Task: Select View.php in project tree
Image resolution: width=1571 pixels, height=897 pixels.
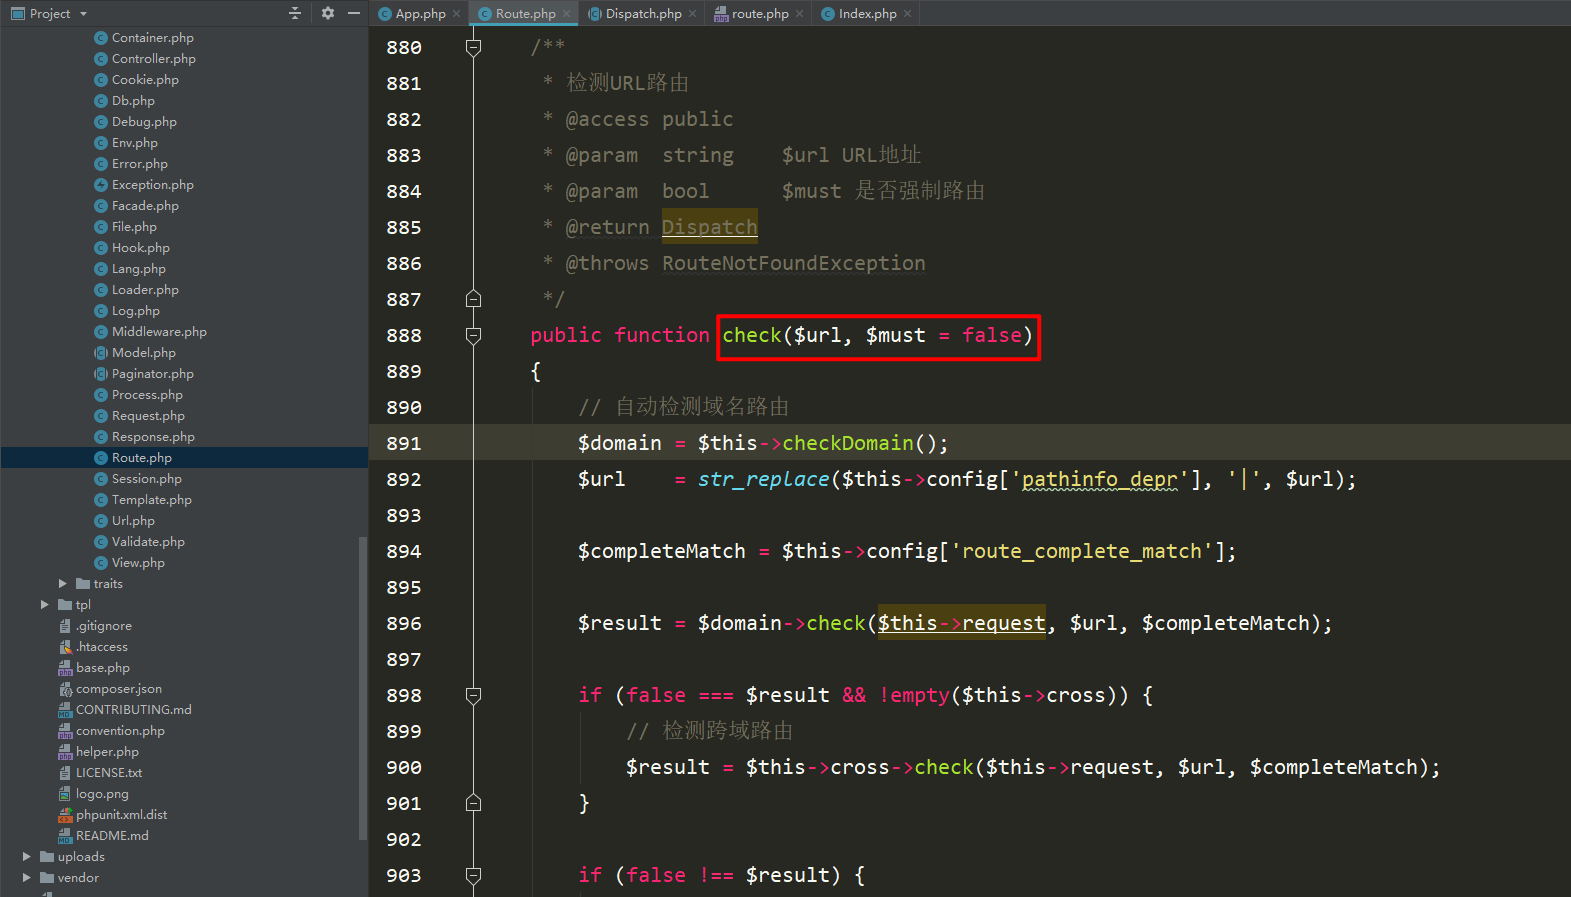Action: click(138, 563)
